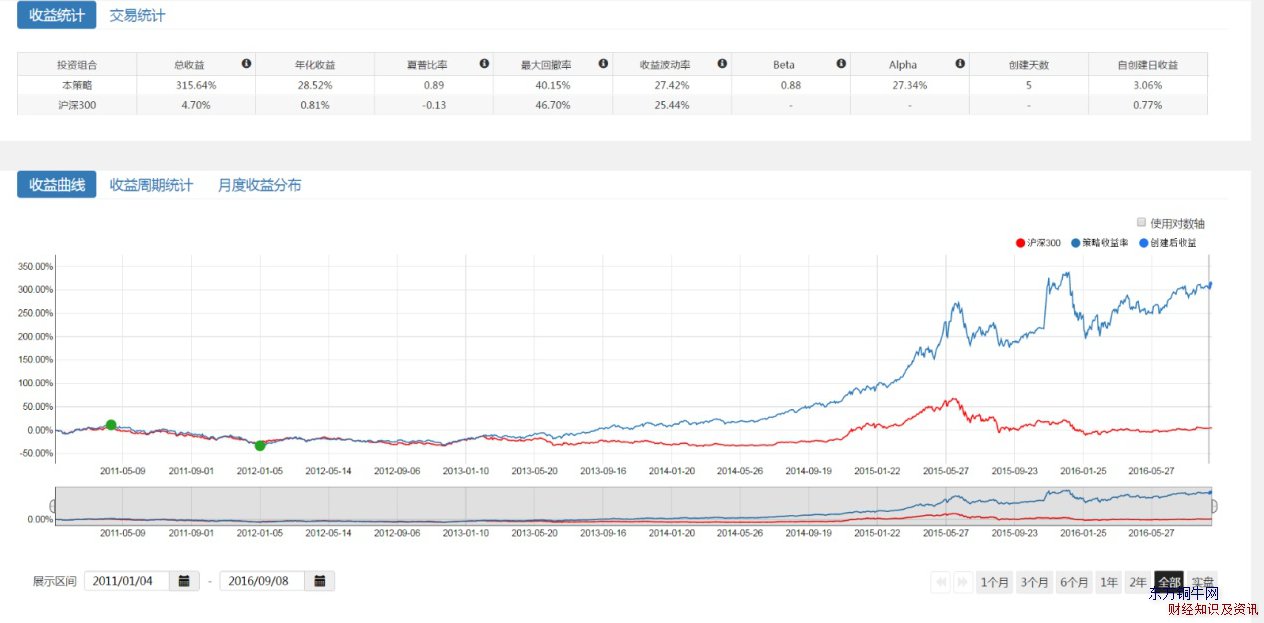Click the info icon beside 夏普比率
The width and height of the screenshot is (1264, 623).
[484, 63]
